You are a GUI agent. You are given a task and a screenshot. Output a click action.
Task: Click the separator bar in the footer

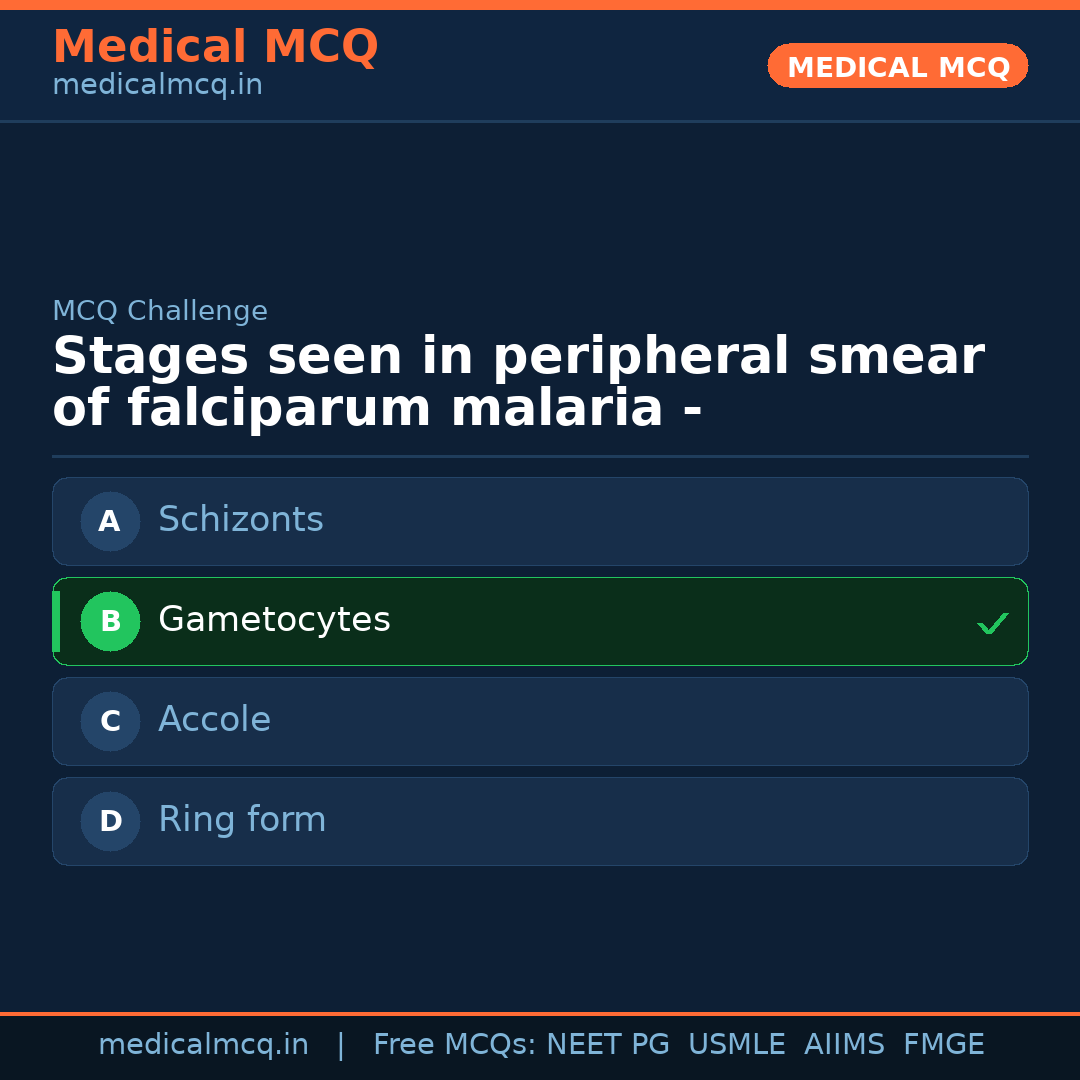340,1044
